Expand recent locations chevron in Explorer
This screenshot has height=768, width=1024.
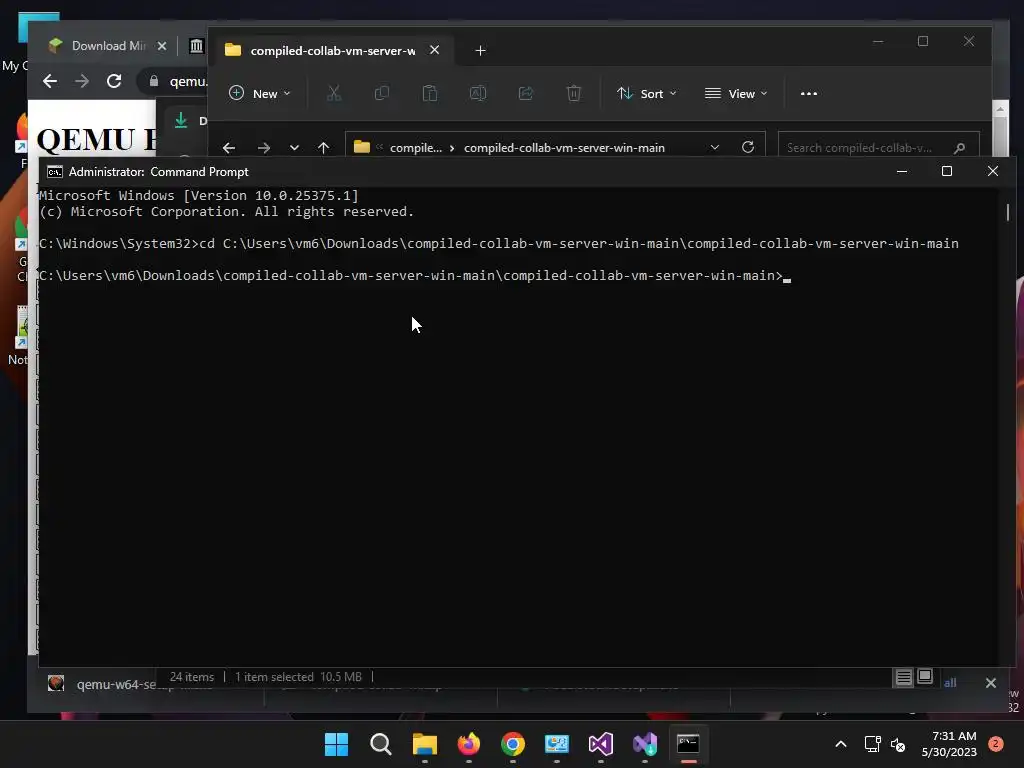click(x=295, y=148)
